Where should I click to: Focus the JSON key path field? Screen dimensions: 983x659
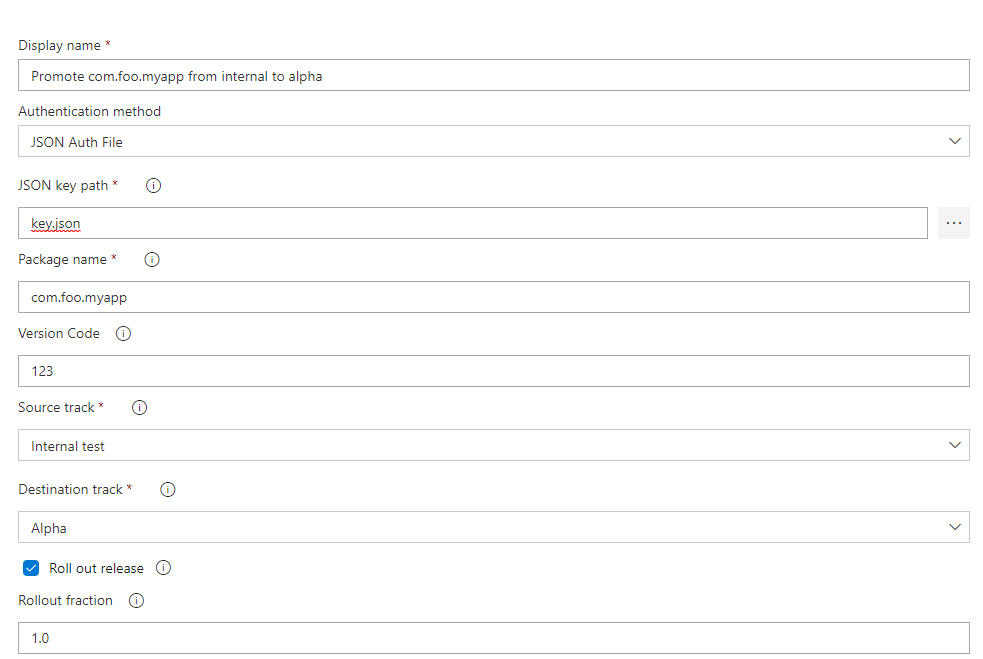click(x=473, y=223)
